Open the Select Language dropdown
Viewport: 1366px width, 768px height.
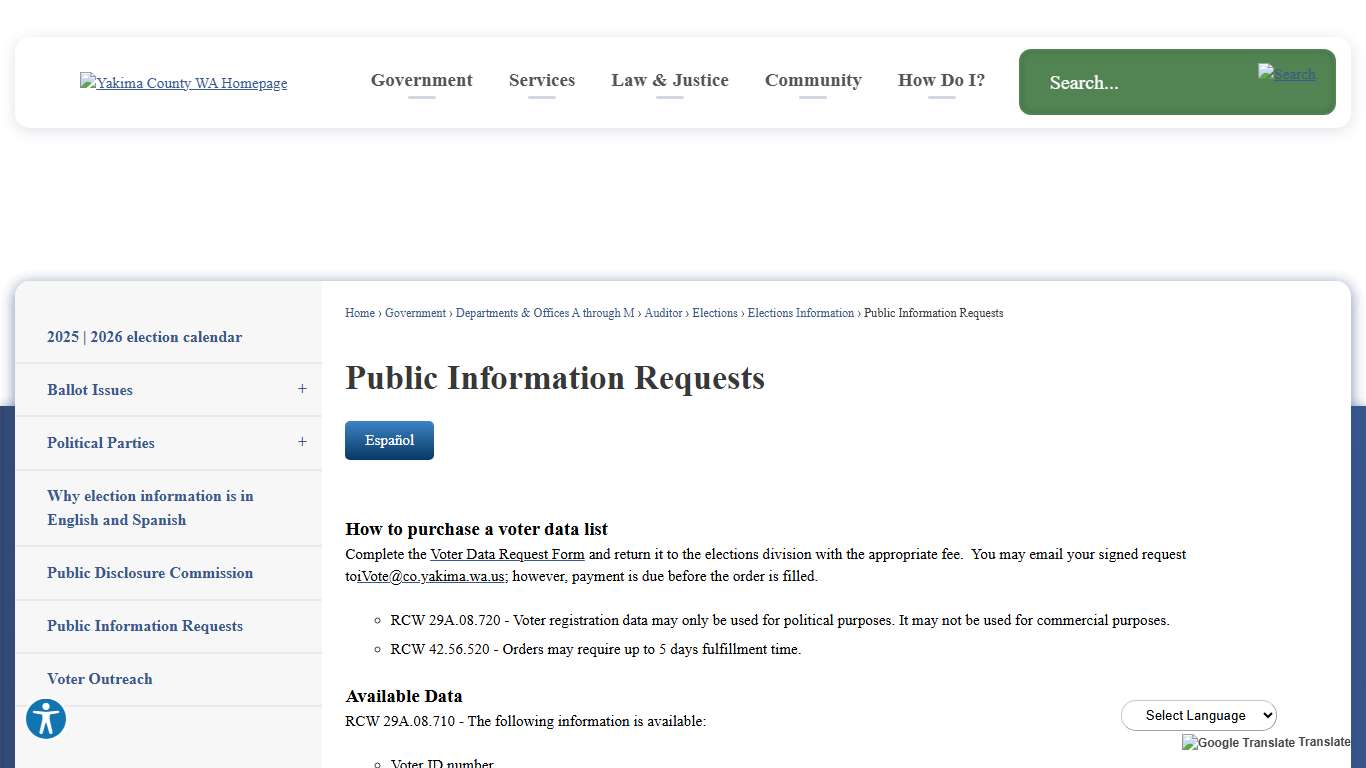(x=1198, y=715)
